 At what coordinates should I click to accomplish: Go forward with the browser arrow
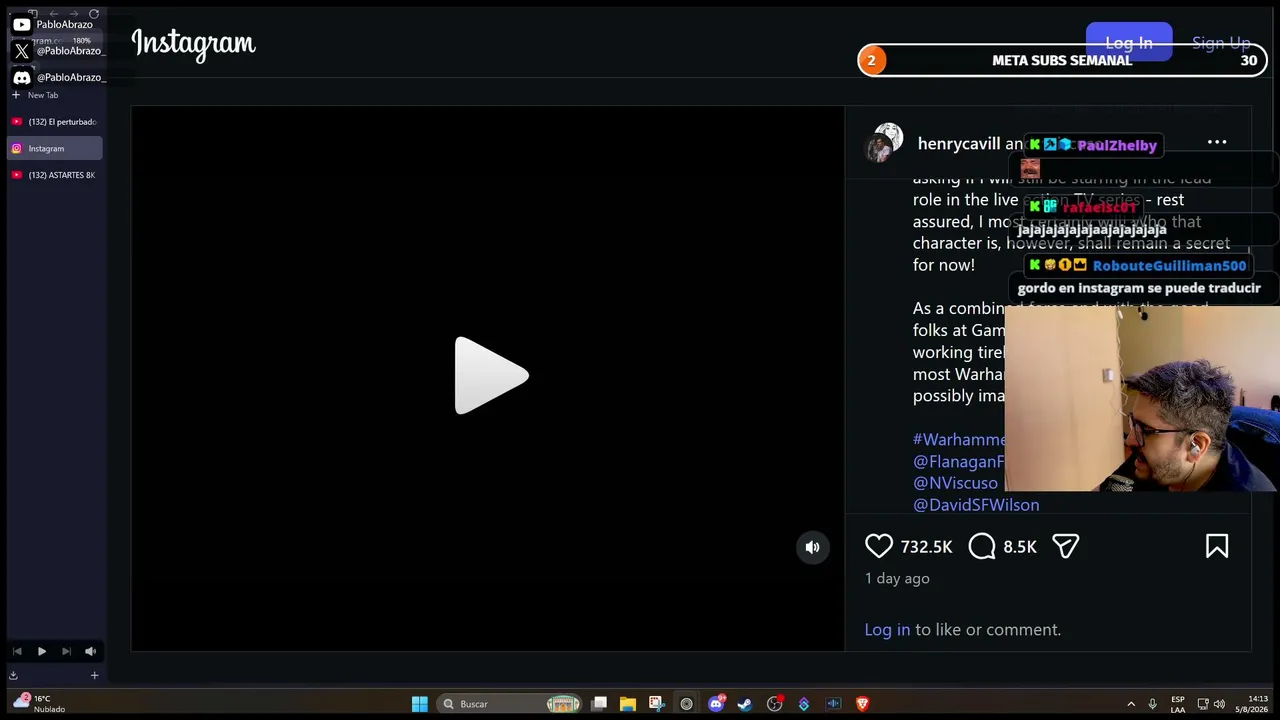[74, 14]
